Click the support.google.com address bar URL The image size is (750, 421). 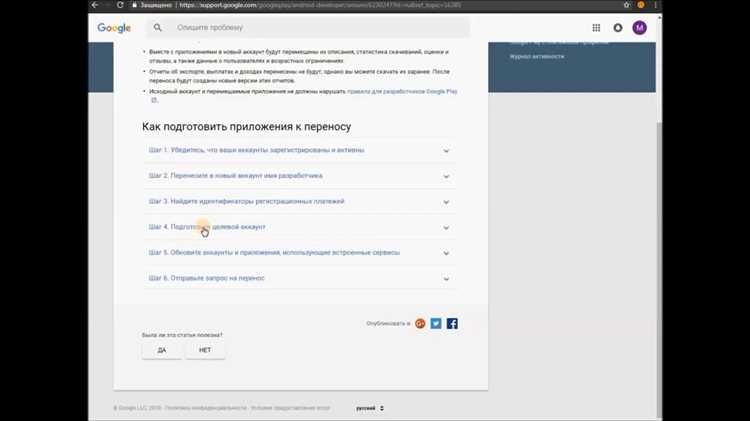(320, 5)
